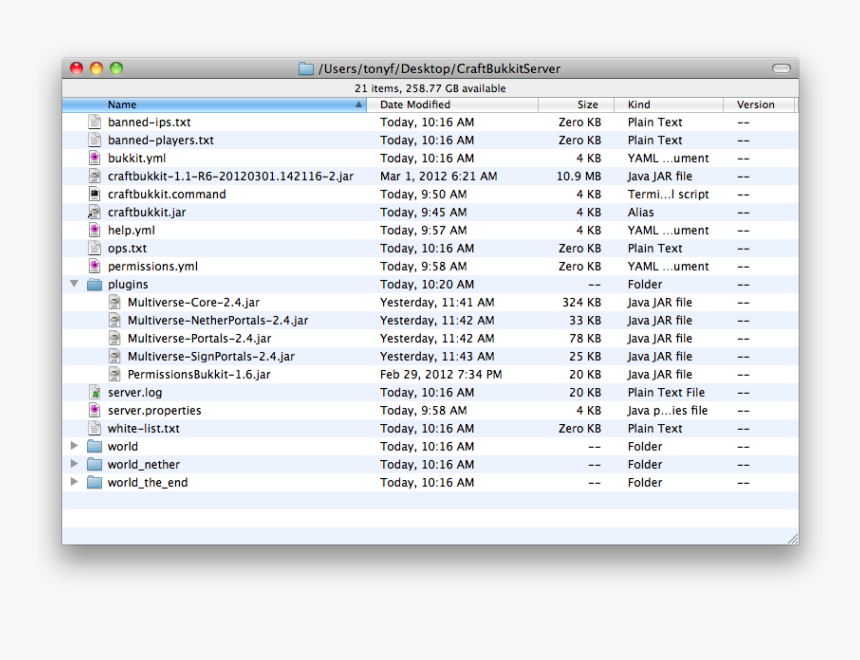Image resolution: width=860 pixels, height=660 pixels.
Task: Click the ops.txt file icon
Action: point(94,248)
